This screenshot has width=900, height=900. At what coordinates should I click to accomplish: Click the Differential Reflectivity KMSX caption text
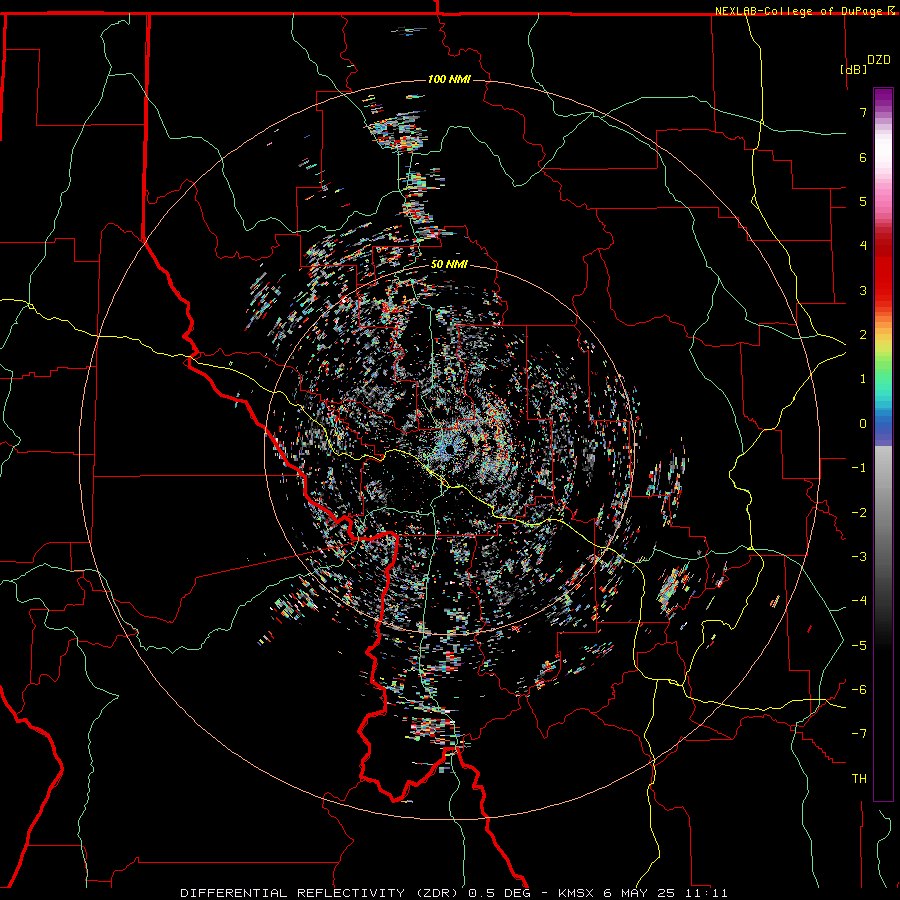tap(454, 893)
